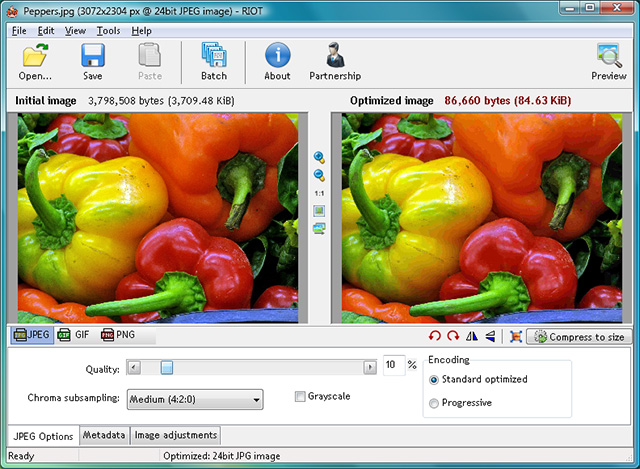Click the Quality slider thumb

167,367
